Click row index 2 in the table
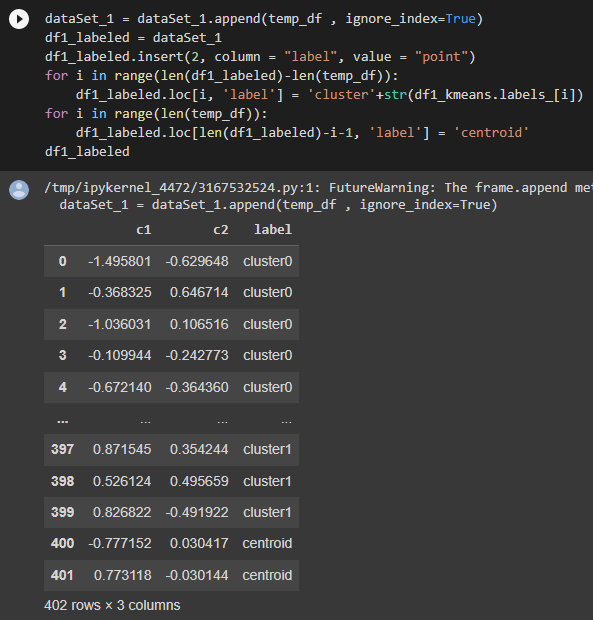The height and width of the screenshot is (620, 593). pos(62,325)
